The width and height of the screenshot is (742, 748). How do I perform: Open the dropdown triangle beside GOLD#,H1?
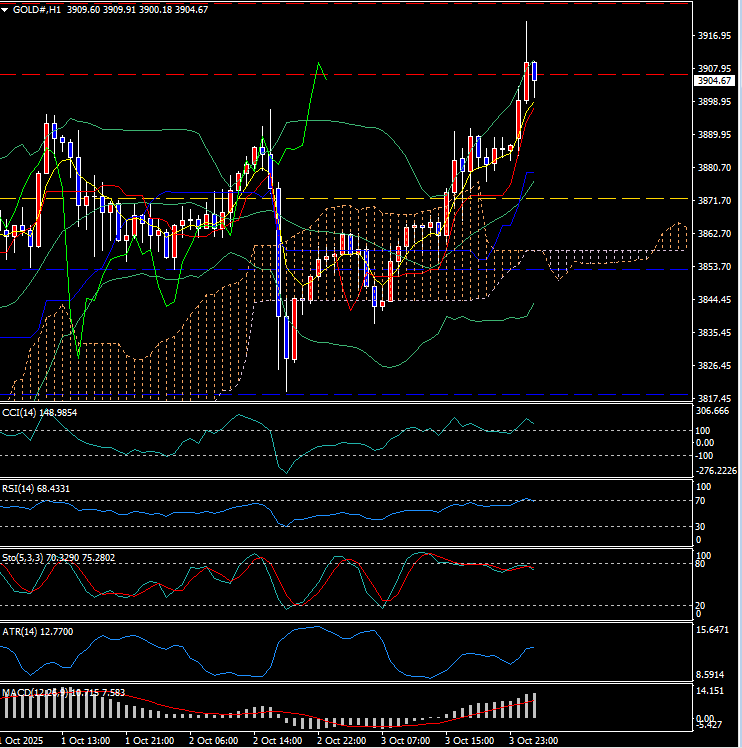pos(6,9)
